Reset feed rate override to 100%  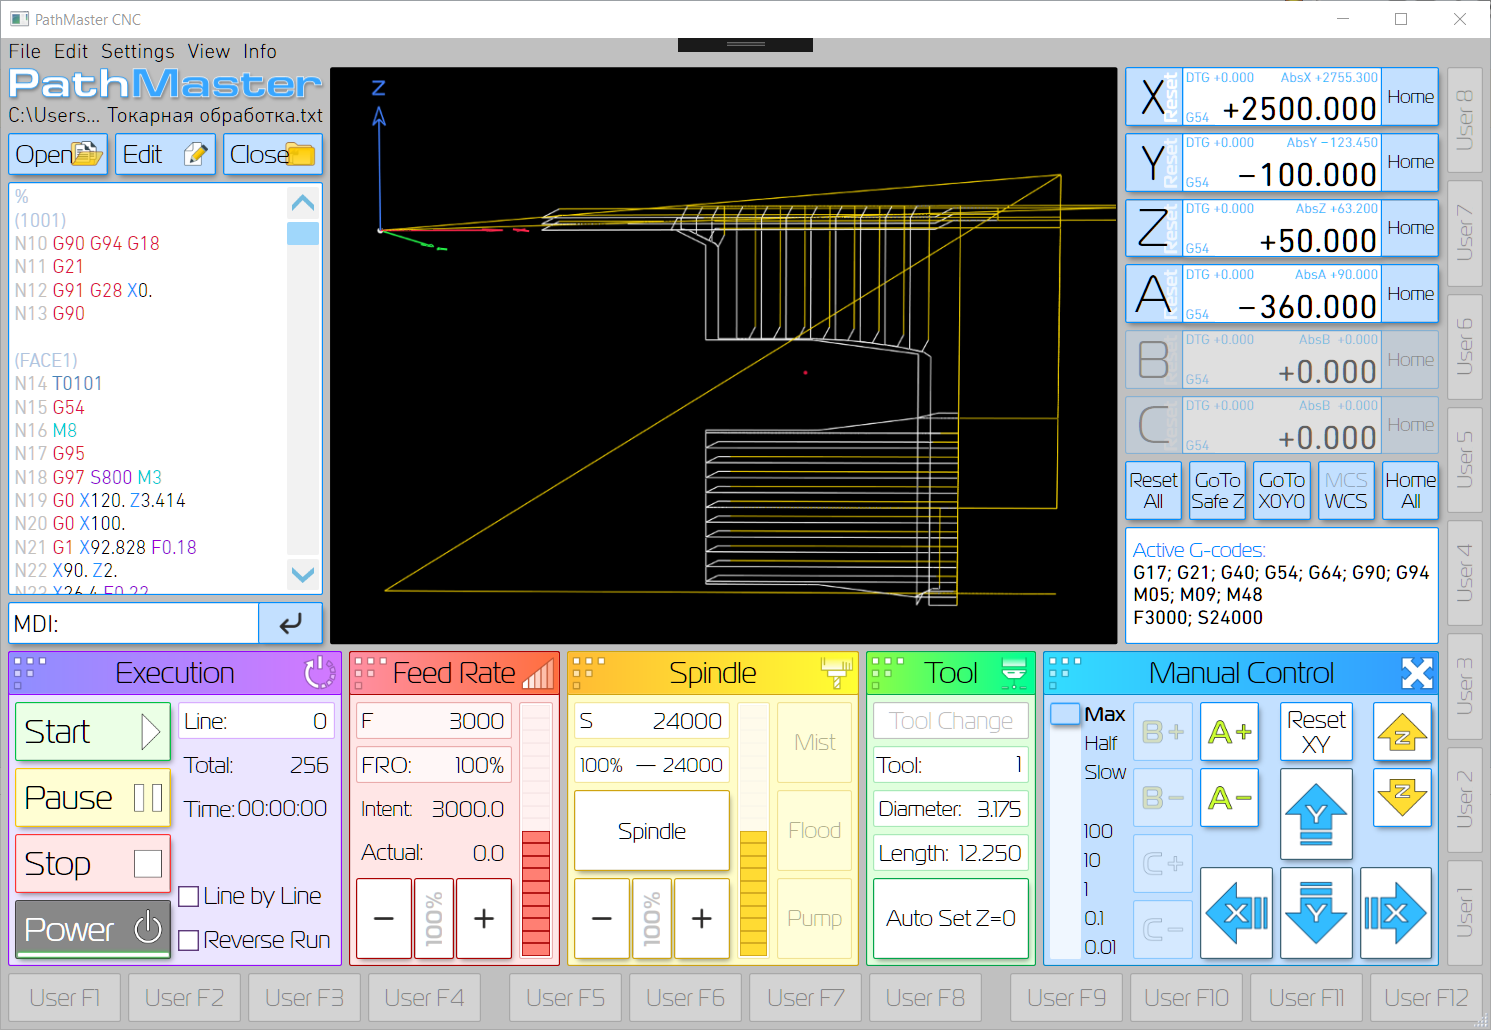[x=434, y=918]
